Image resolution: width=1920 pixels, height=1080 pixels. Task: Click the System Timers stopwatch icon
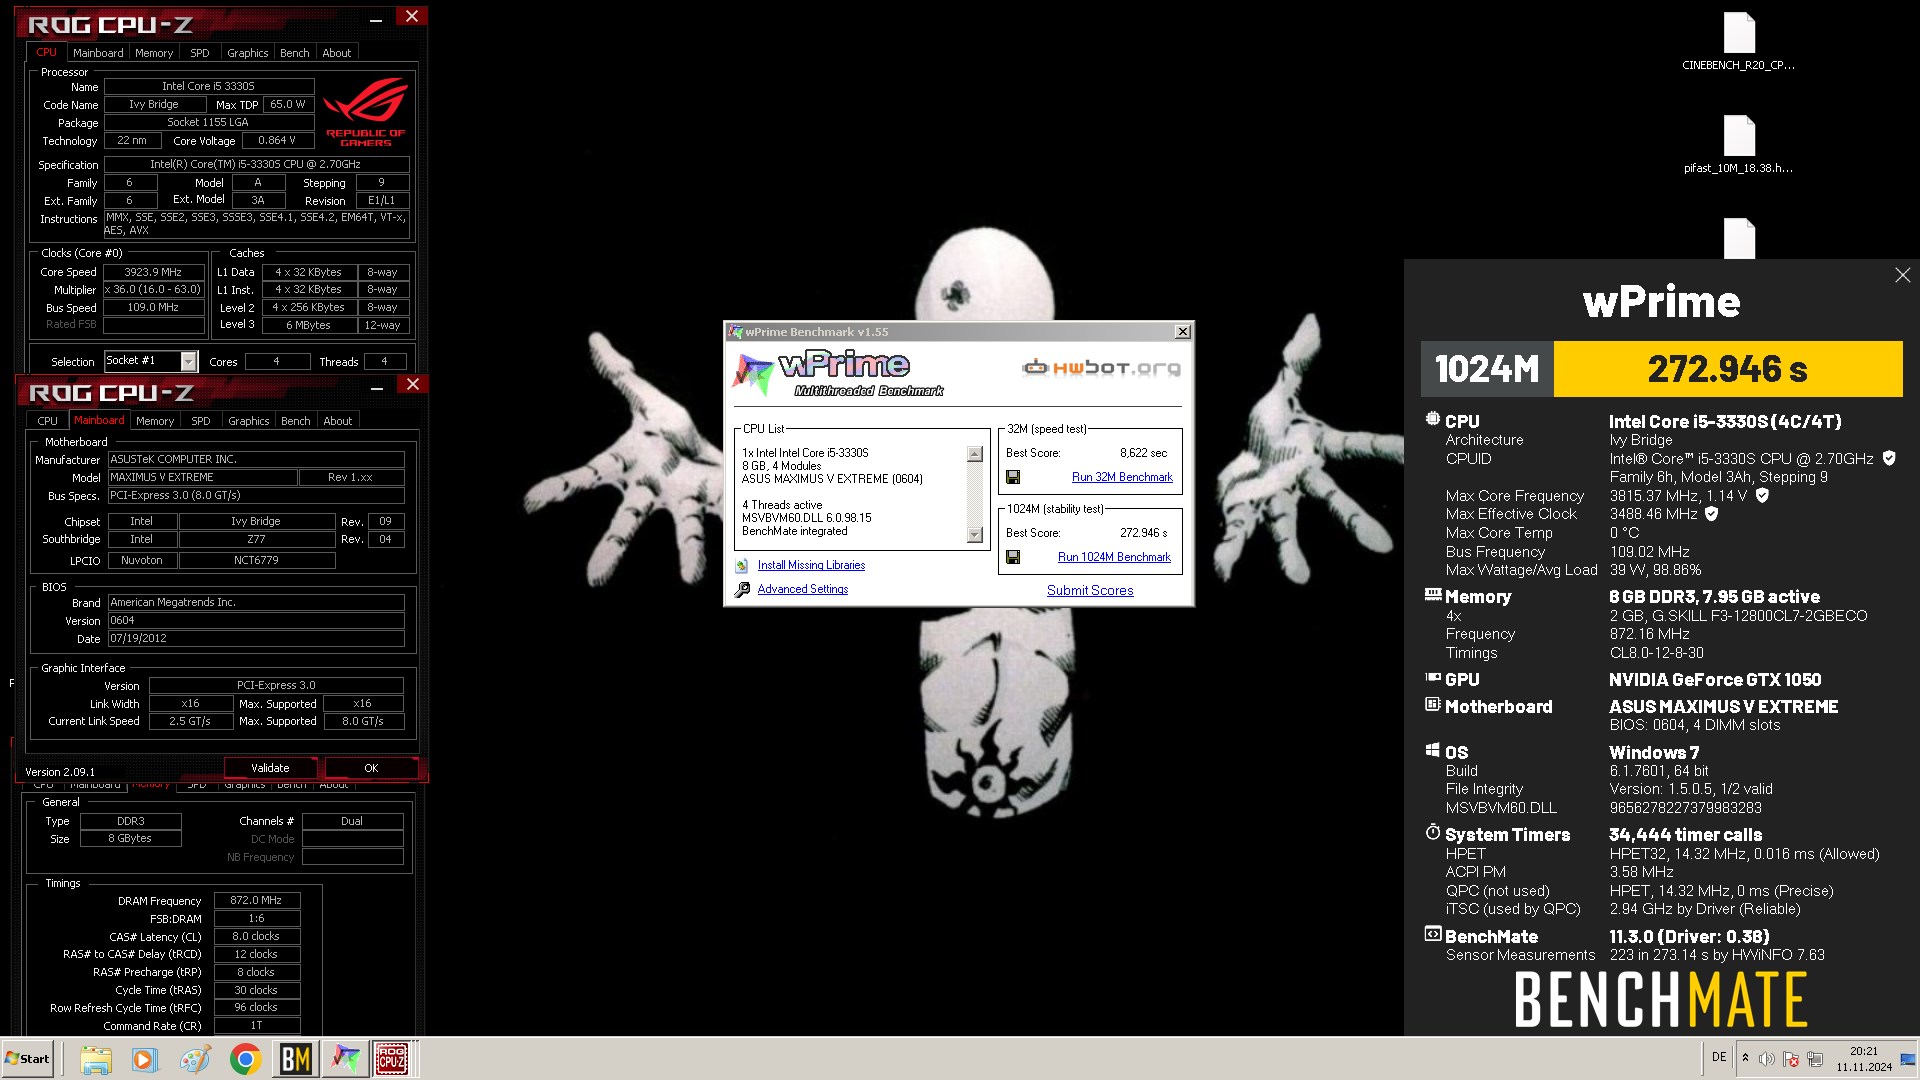tap(1433, 832)
